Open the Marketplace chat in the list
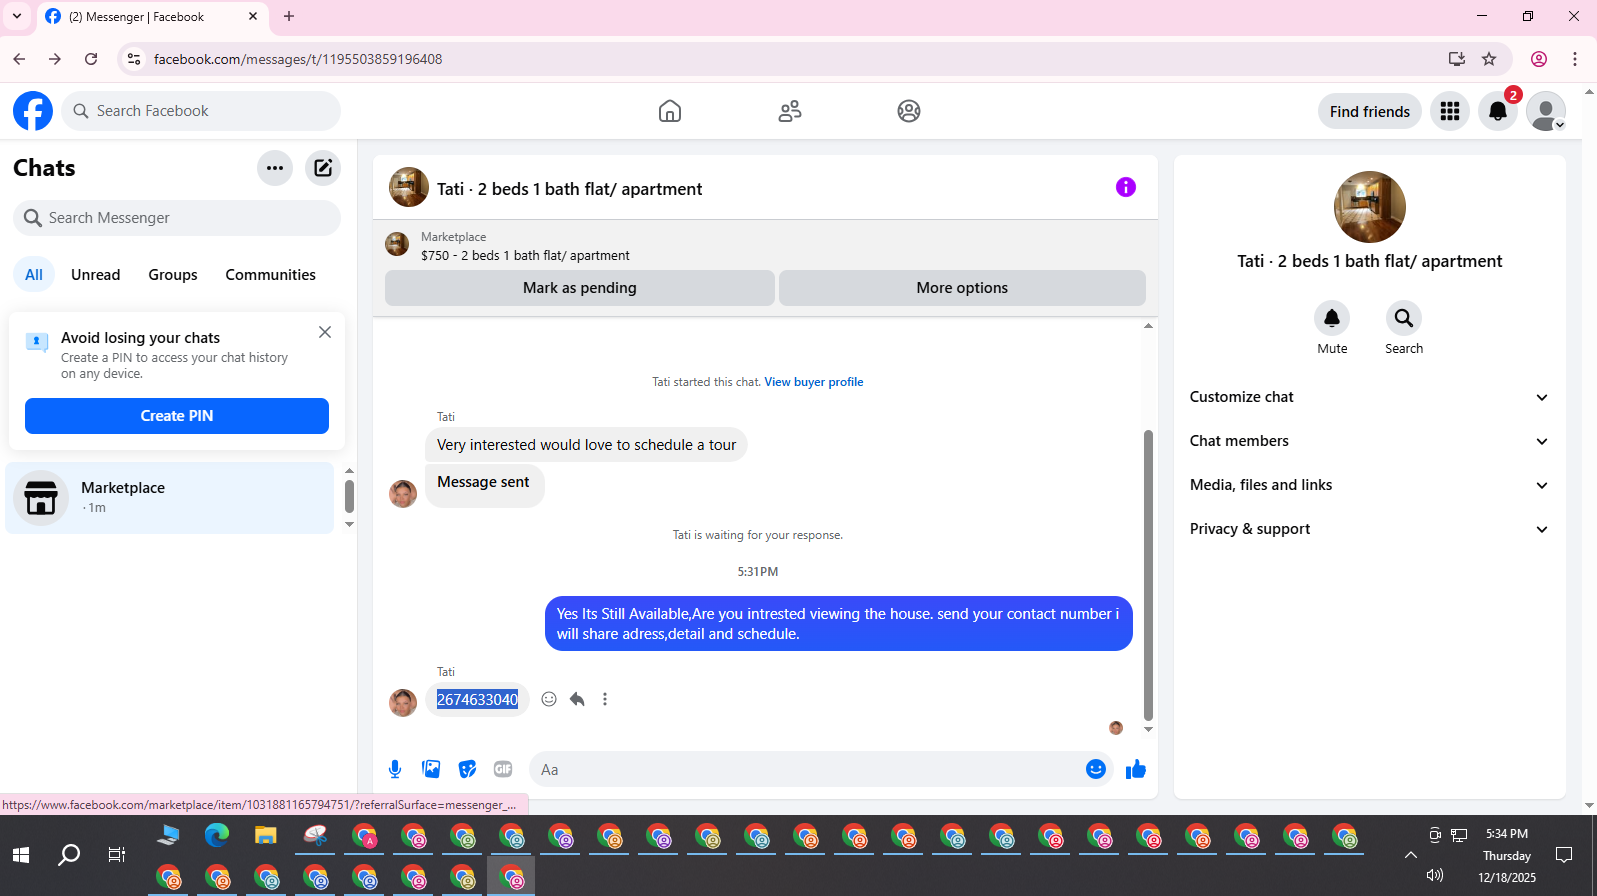 click(x=170, y=498)
